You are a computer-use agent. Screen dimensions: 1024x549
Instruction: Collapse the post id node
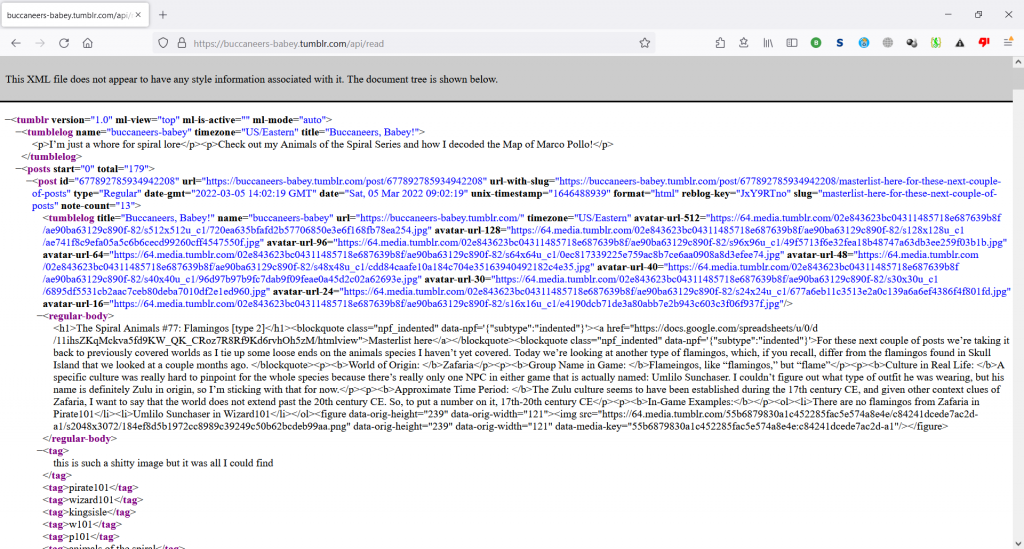(29, 181)
